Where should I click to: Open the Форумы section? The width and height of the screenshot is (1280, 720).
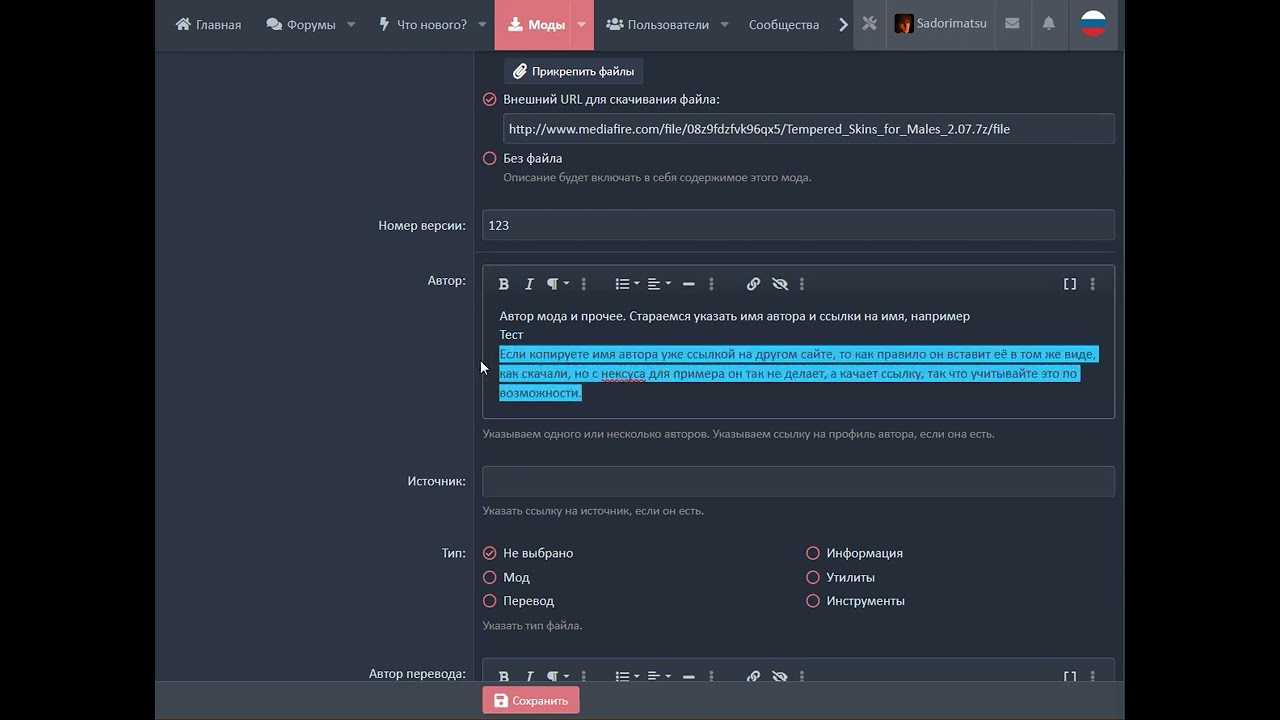(301, 24)
